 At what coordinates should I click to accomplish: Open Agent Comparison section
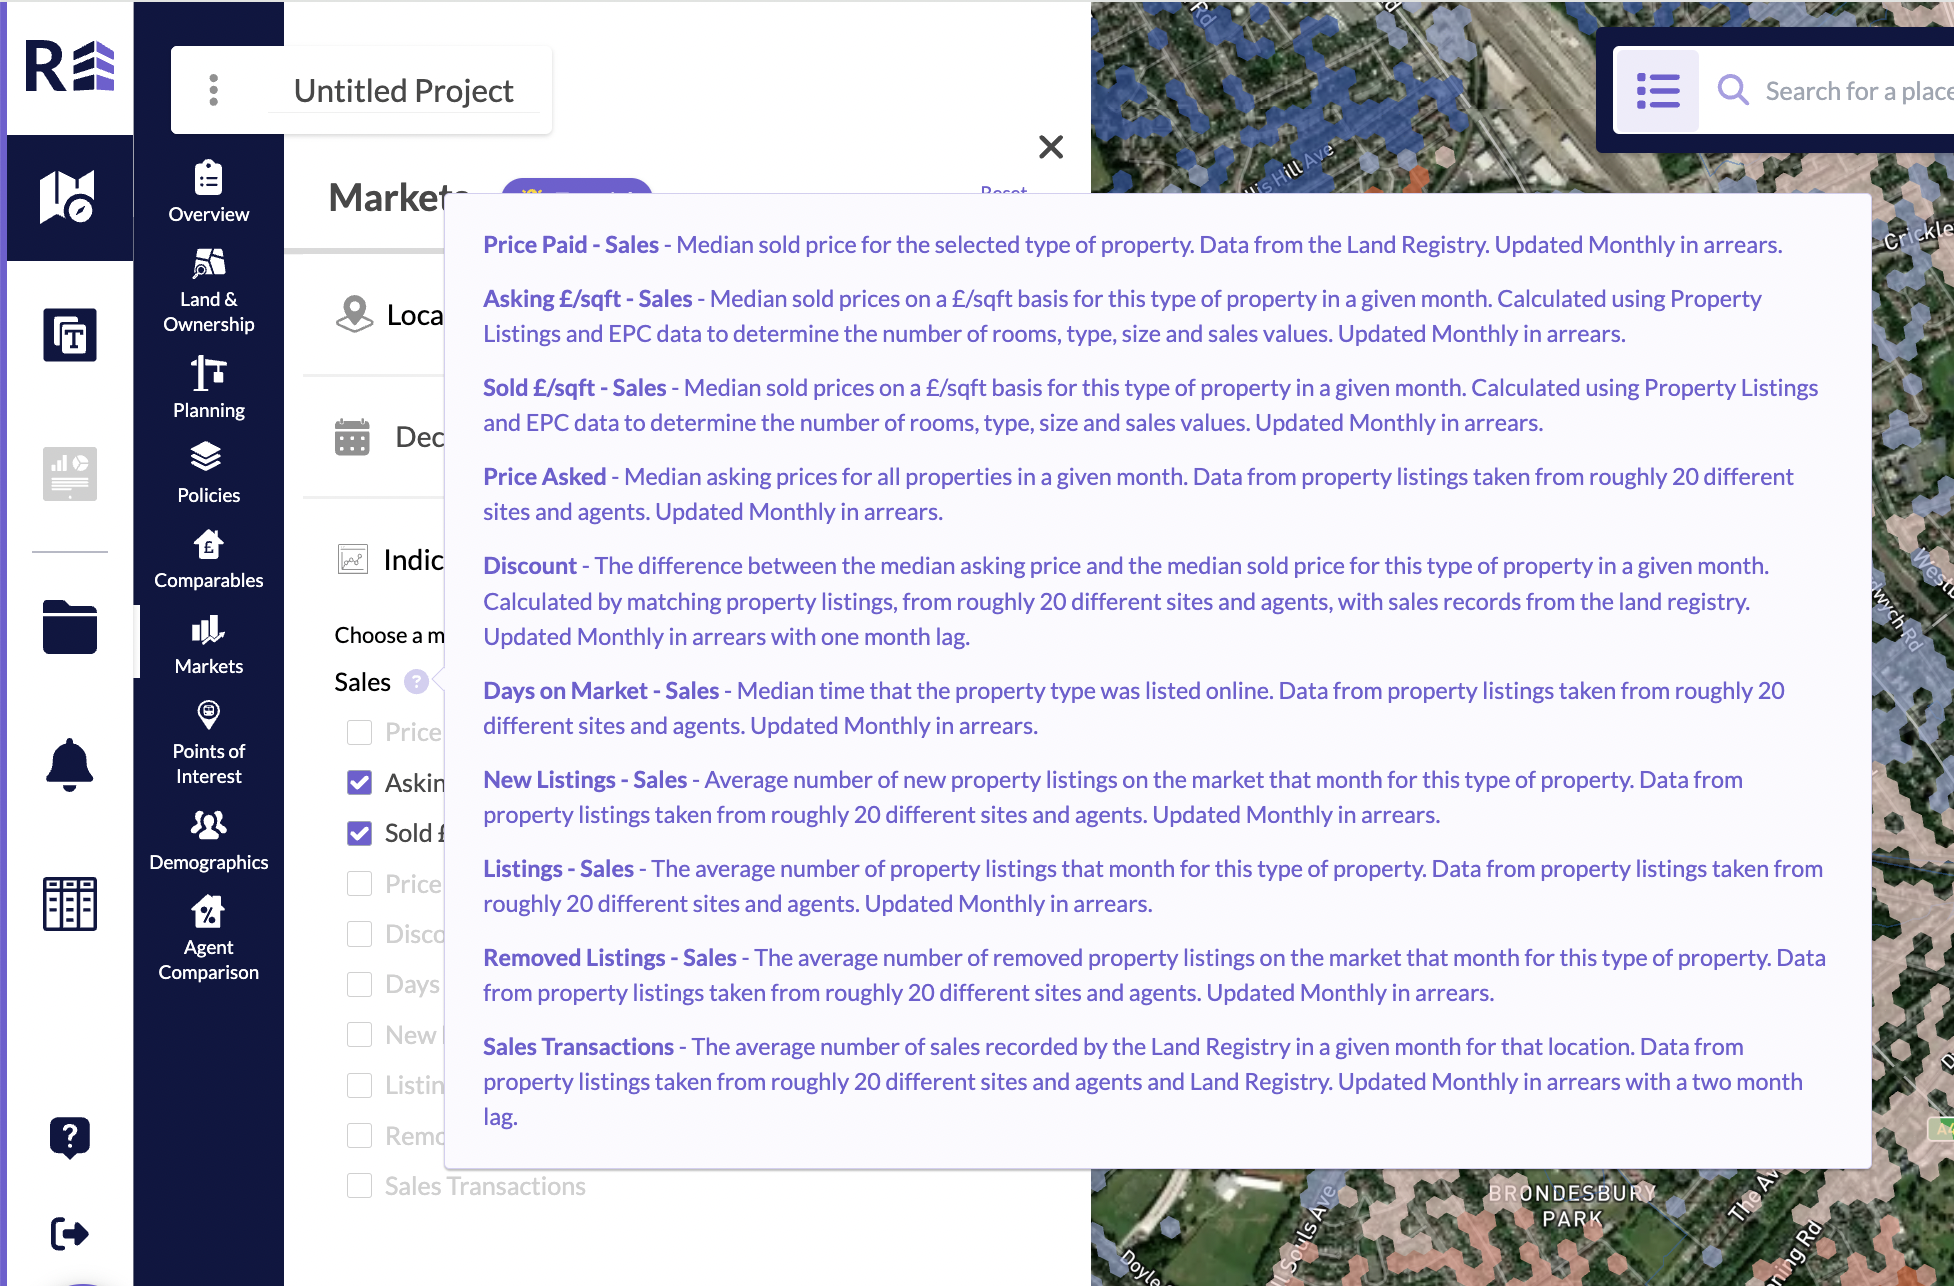208,938
